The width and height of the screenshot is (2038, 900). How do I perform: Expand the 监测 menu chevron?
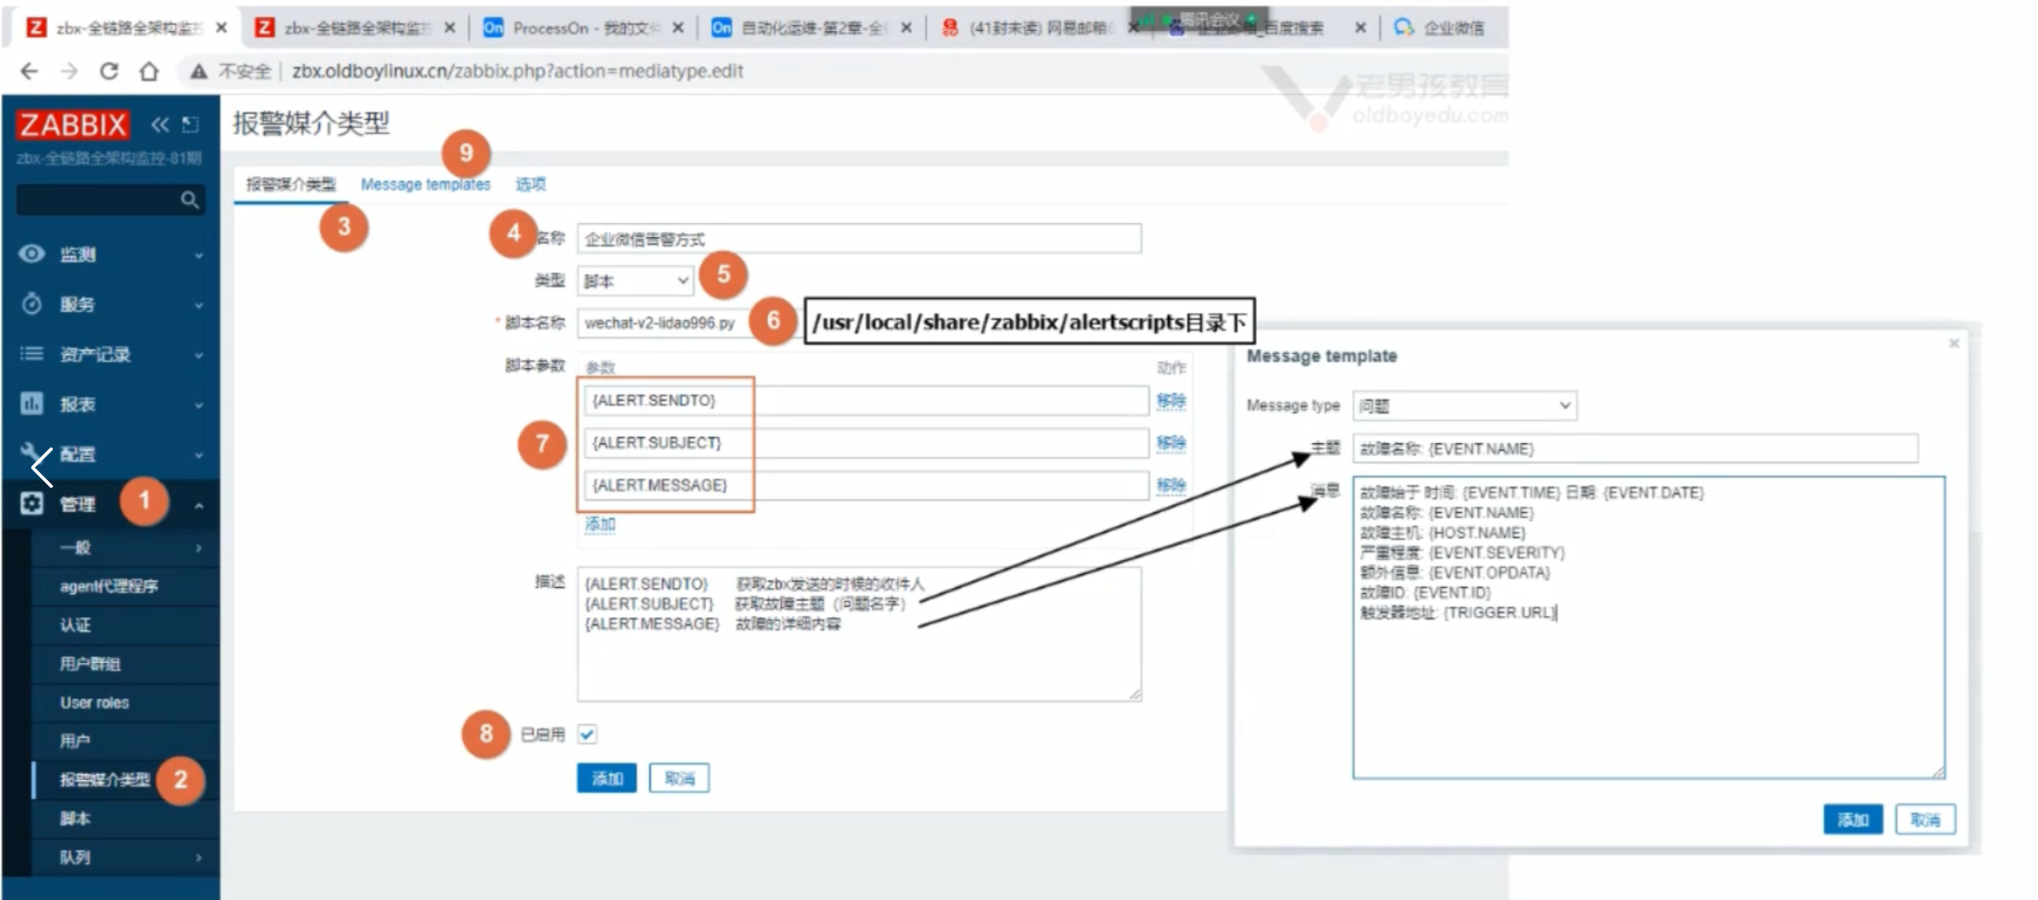198,255
